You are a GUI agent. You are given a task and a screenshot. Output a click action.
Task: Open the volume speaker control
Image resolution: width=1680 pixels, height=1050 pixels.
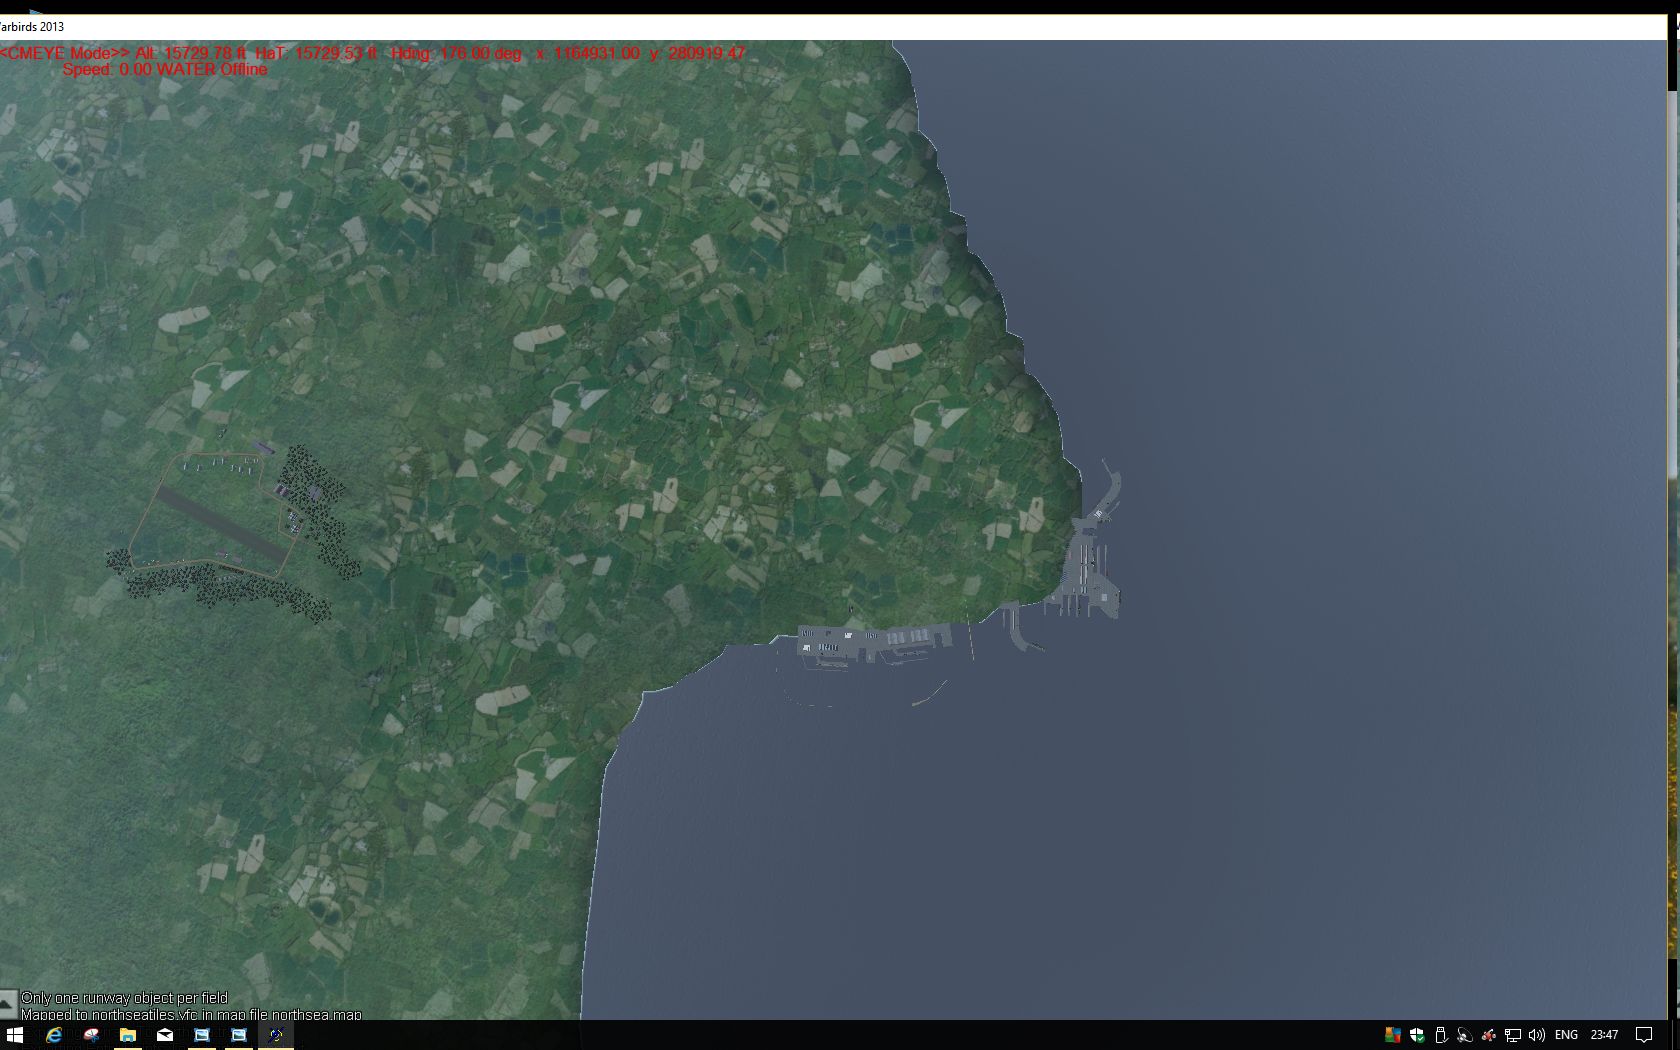1537,1035
